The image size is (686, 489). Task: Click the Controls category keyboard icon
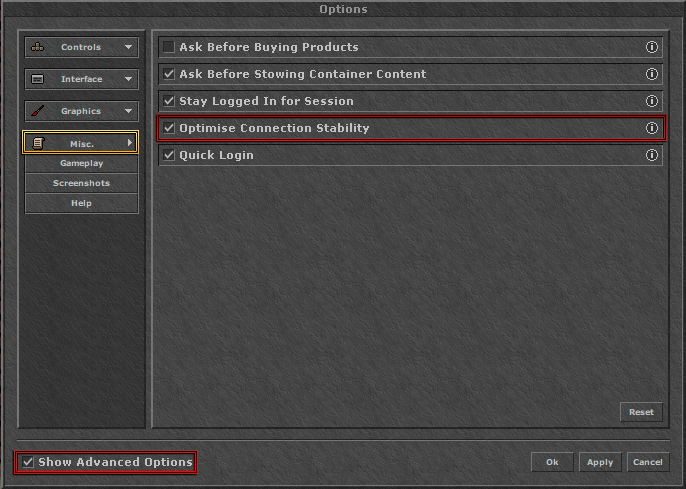38,47
